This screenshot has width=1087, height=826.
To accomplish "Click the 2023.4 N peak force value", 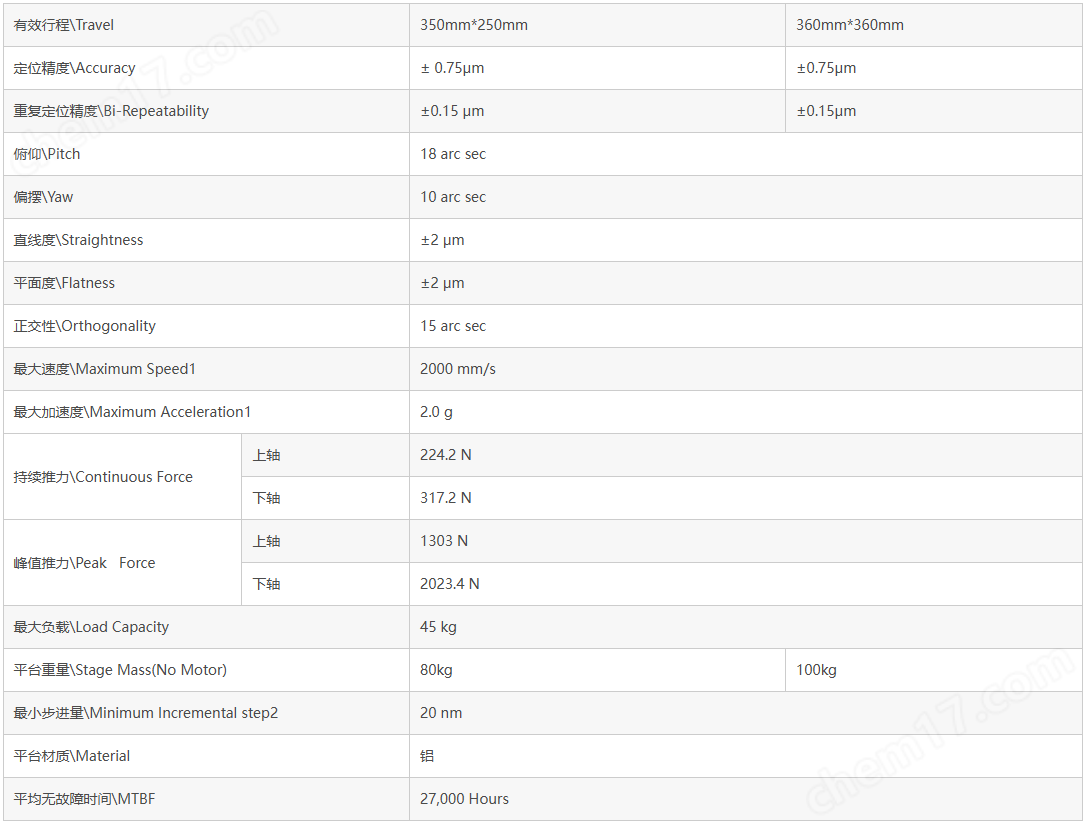I will (x=449, y=583).
